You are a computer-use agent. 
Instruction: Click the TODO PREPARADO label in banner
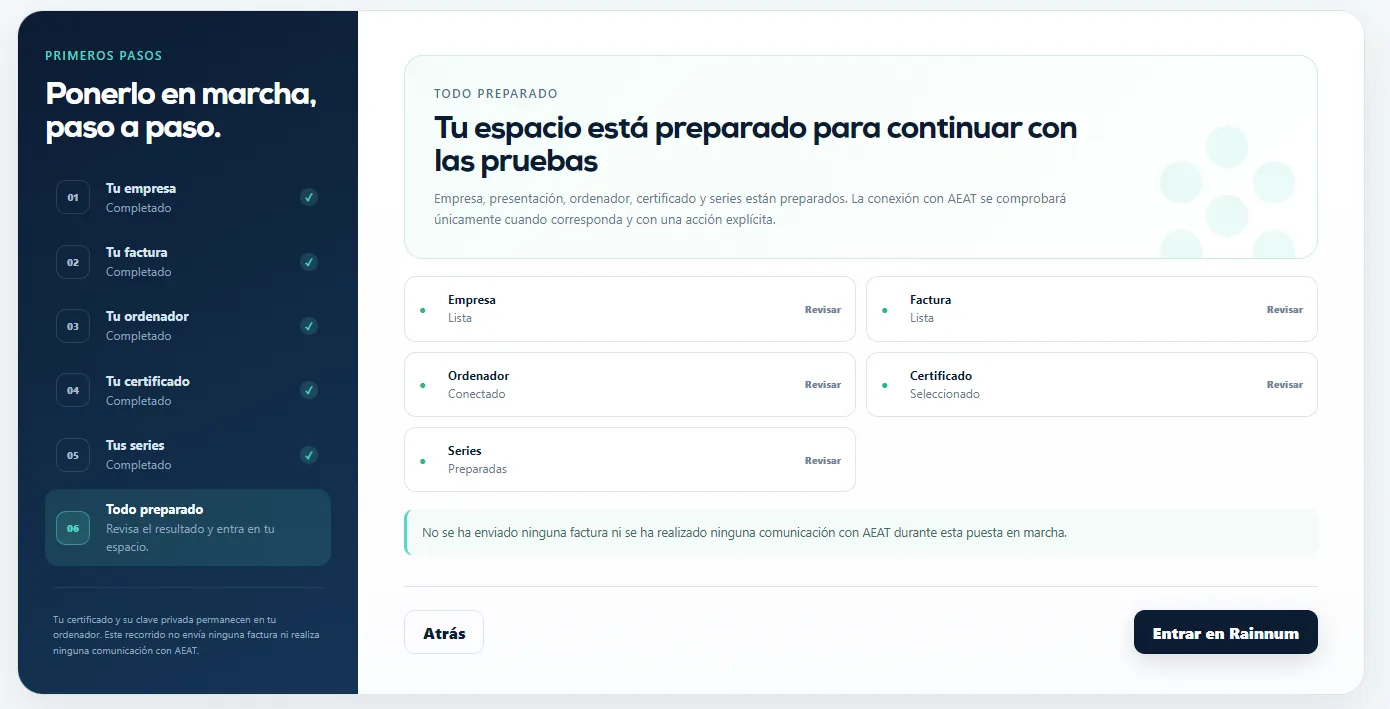(x=495, y=94)
